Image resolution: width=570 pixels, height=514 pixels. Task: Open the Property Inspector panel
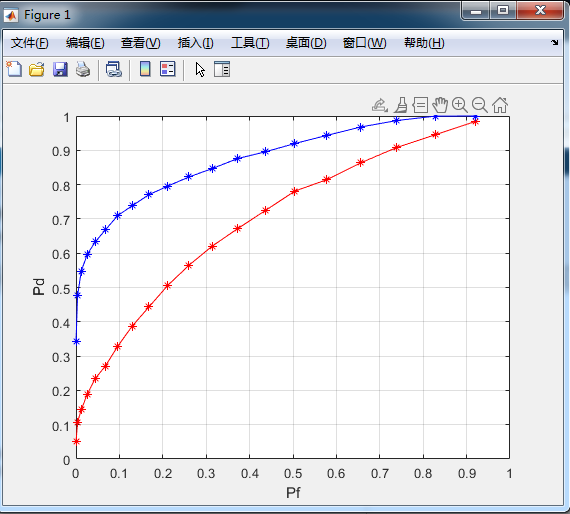point(222,69)
